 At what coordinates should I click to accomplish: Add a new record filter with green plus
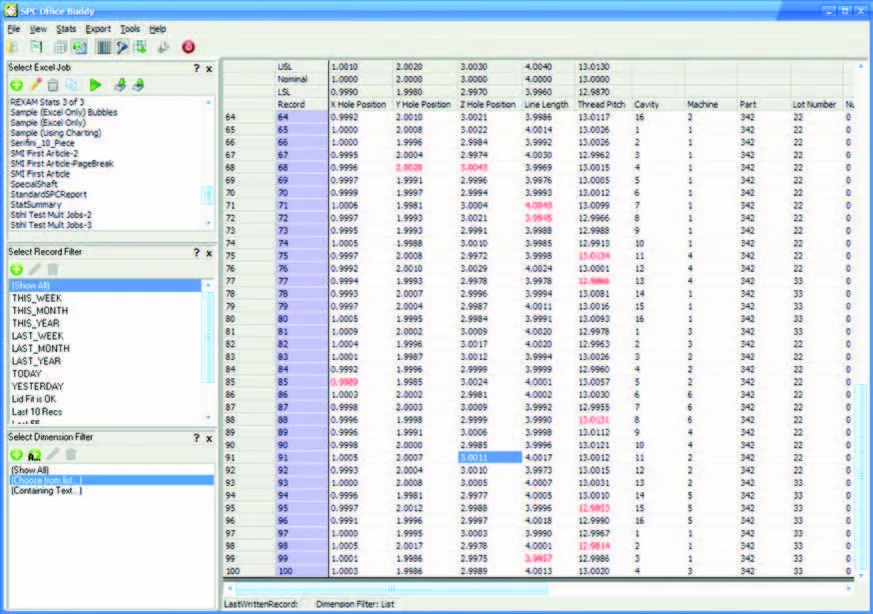(x=17, y=269)
